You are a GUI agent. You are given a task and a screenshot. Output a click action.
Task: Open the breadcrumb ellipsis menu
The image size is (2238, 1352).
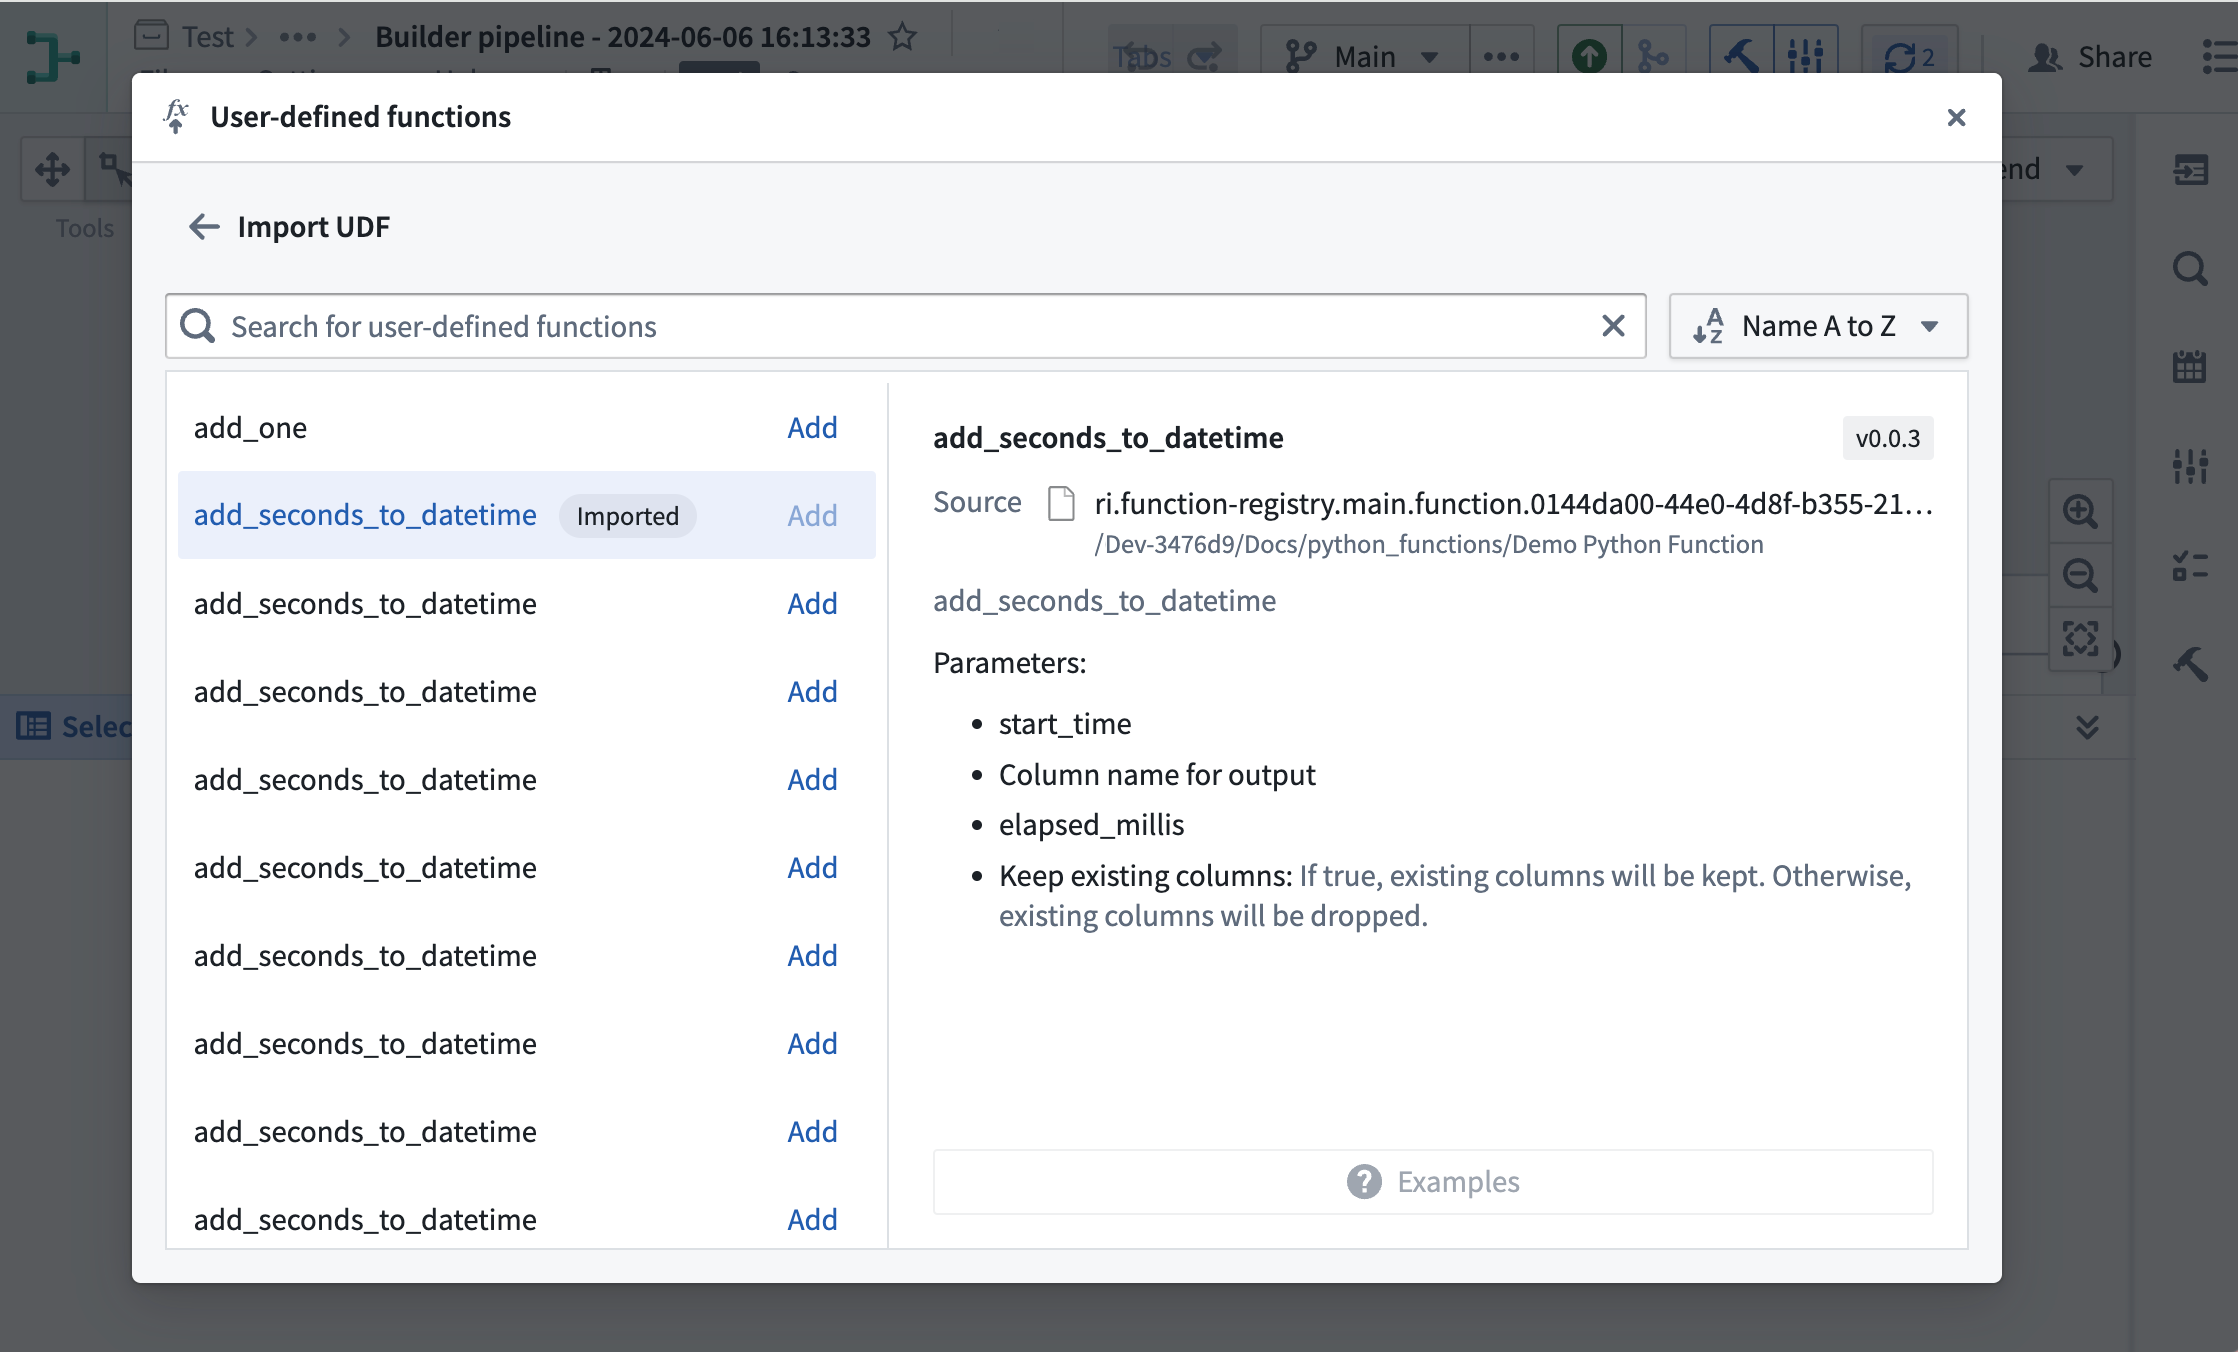tap(298, 37)
